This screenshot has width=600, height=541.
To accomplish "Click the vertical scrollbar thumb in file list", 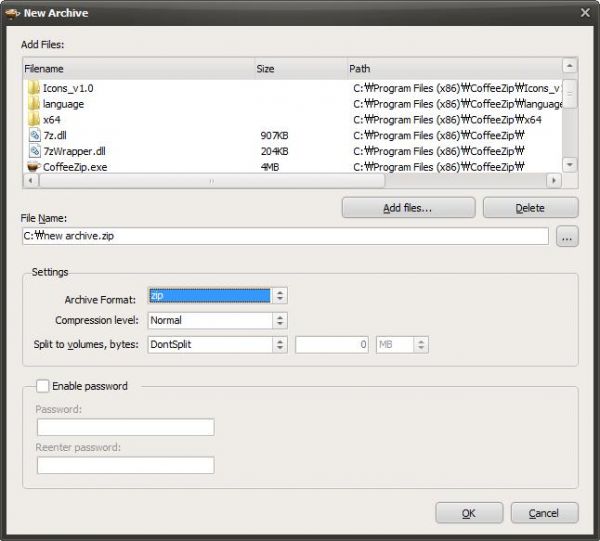I will (570, 93).
